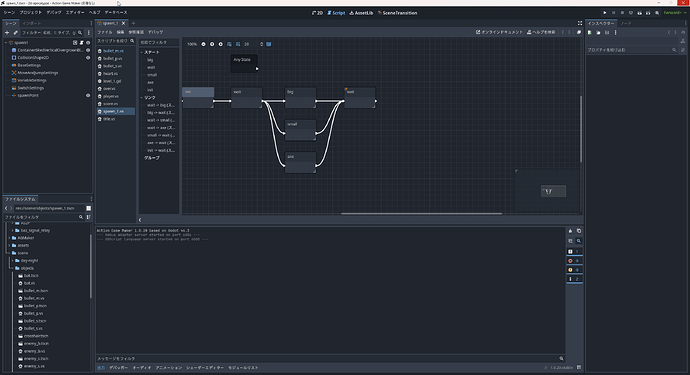Open the Forward+ renderer dropdown

[x=675, y=13]
